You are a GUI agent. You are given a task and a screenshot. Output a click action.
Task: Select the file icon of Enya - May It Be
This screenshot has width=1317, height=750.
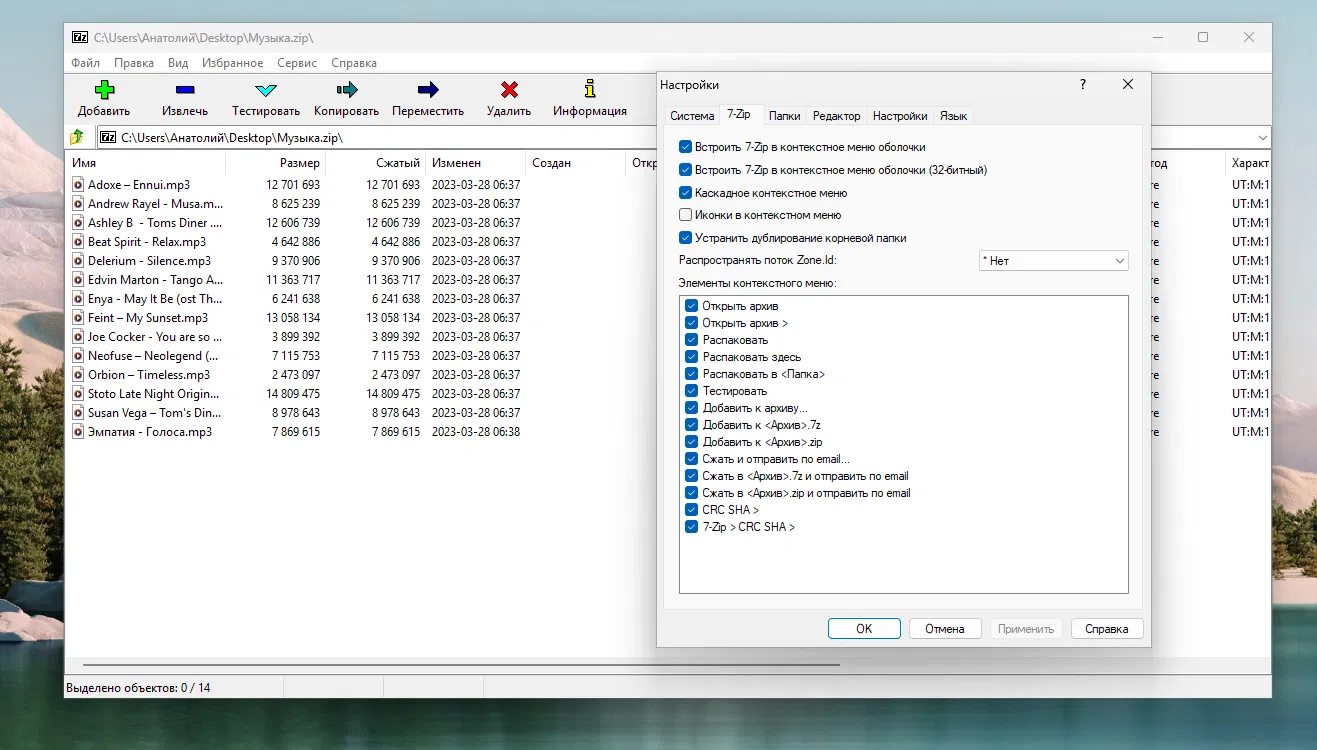pos(79,299)
